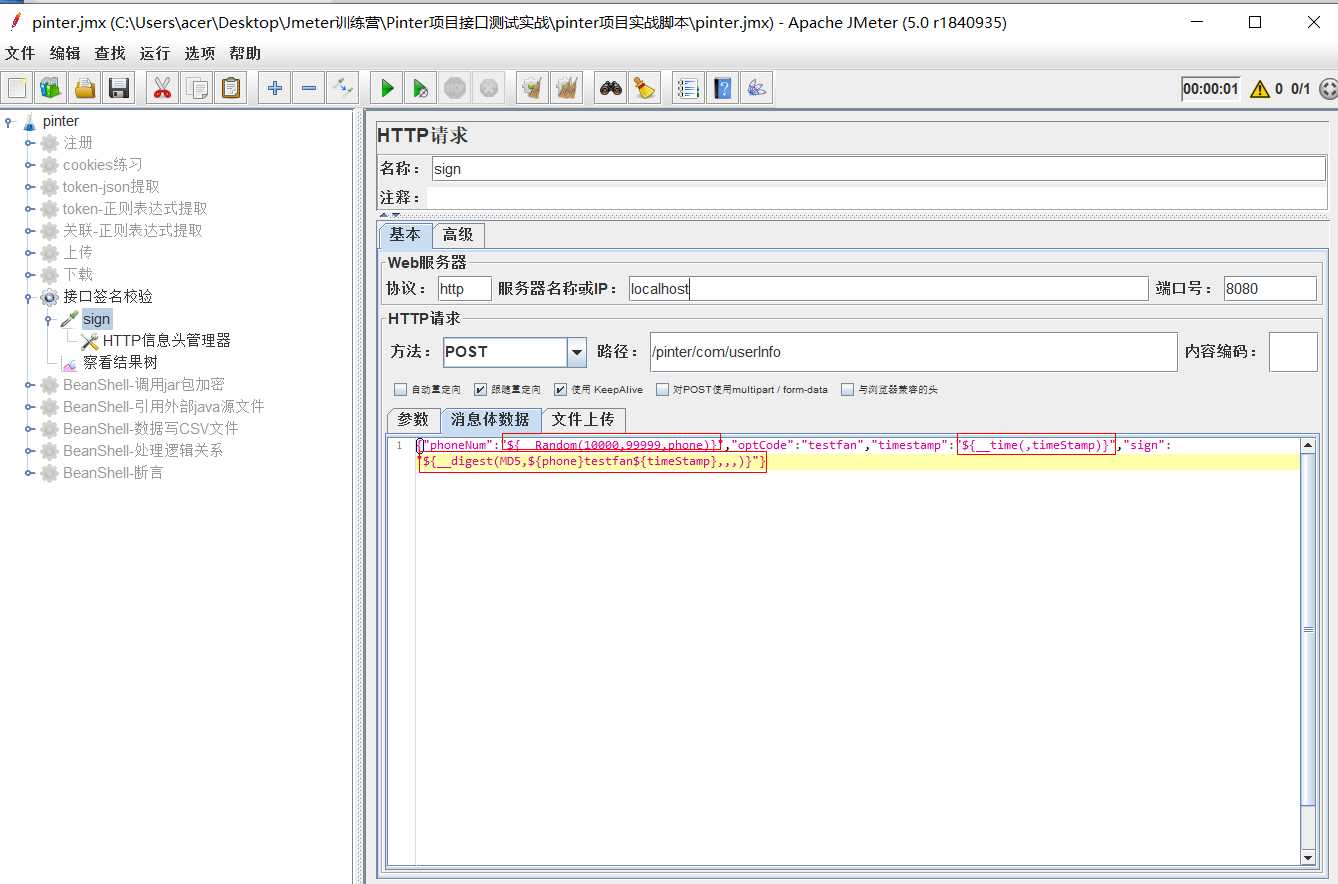Open the 文件 menu

point(20,53)
